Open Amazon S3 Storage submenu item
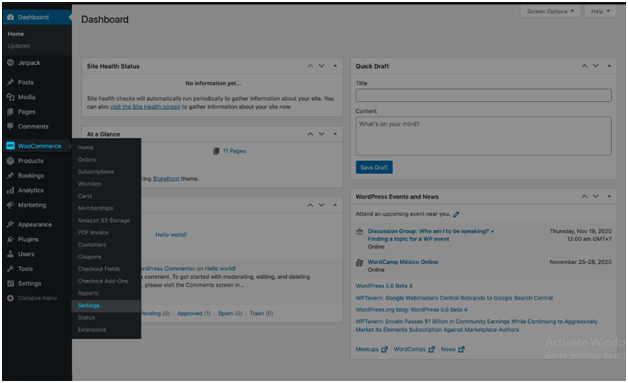The width and height of the screenshot is (628, 383). tap(104, 221)
